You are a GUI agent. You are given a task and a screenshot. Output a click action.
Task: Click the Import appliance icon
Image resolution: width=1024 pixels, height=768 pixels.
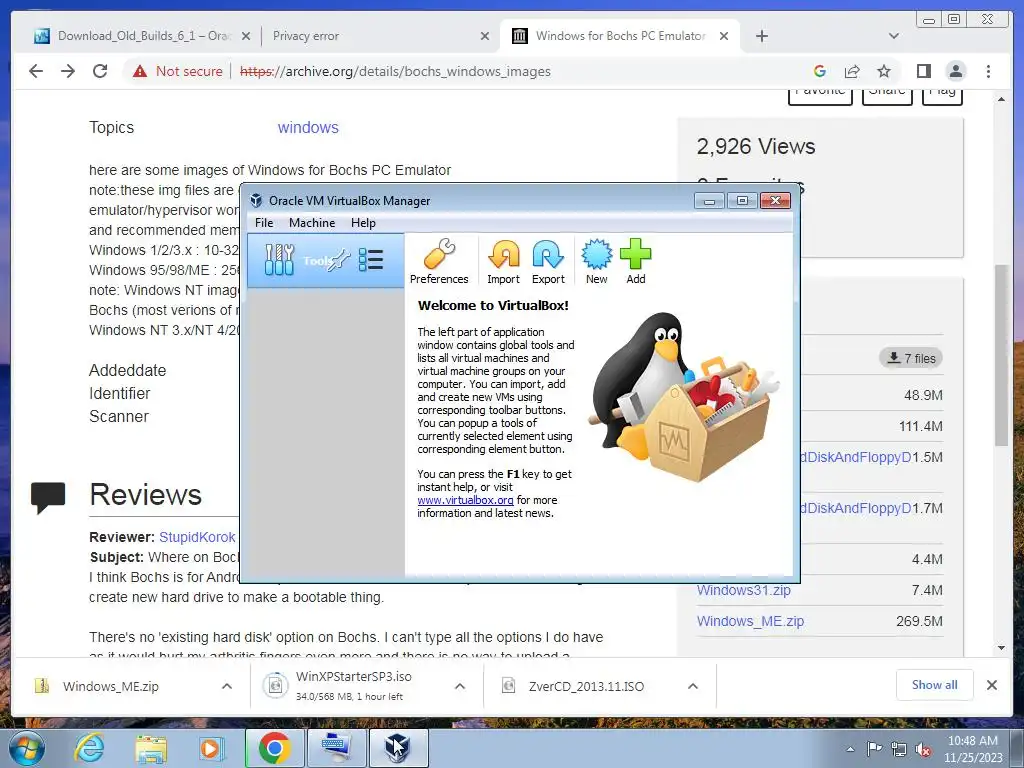(x=504, y=261)
